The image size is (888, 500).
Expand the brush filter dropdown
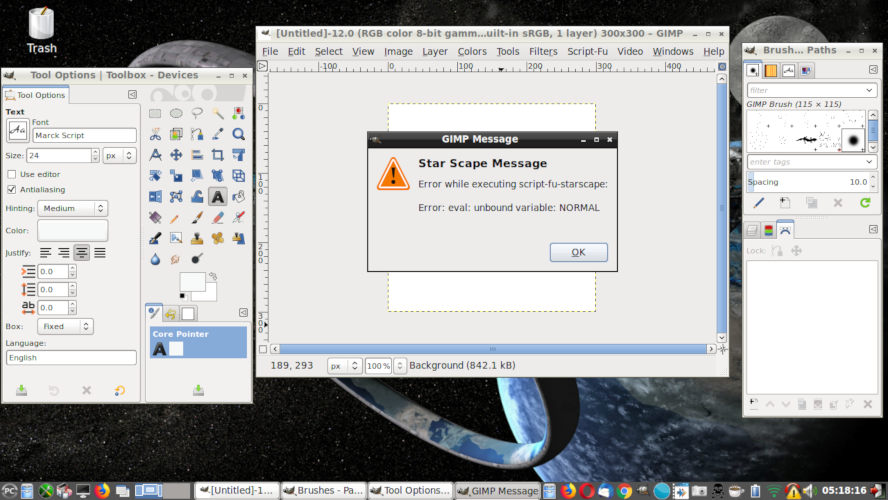(869, 90)
